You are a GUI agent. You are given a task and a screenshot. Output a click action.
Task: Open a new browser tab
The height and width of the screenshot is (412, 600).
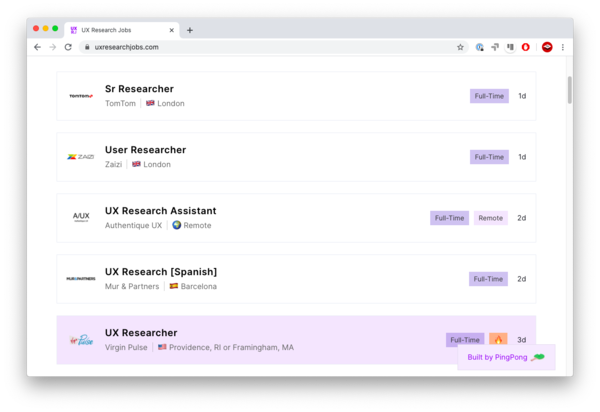pos(190,30)
